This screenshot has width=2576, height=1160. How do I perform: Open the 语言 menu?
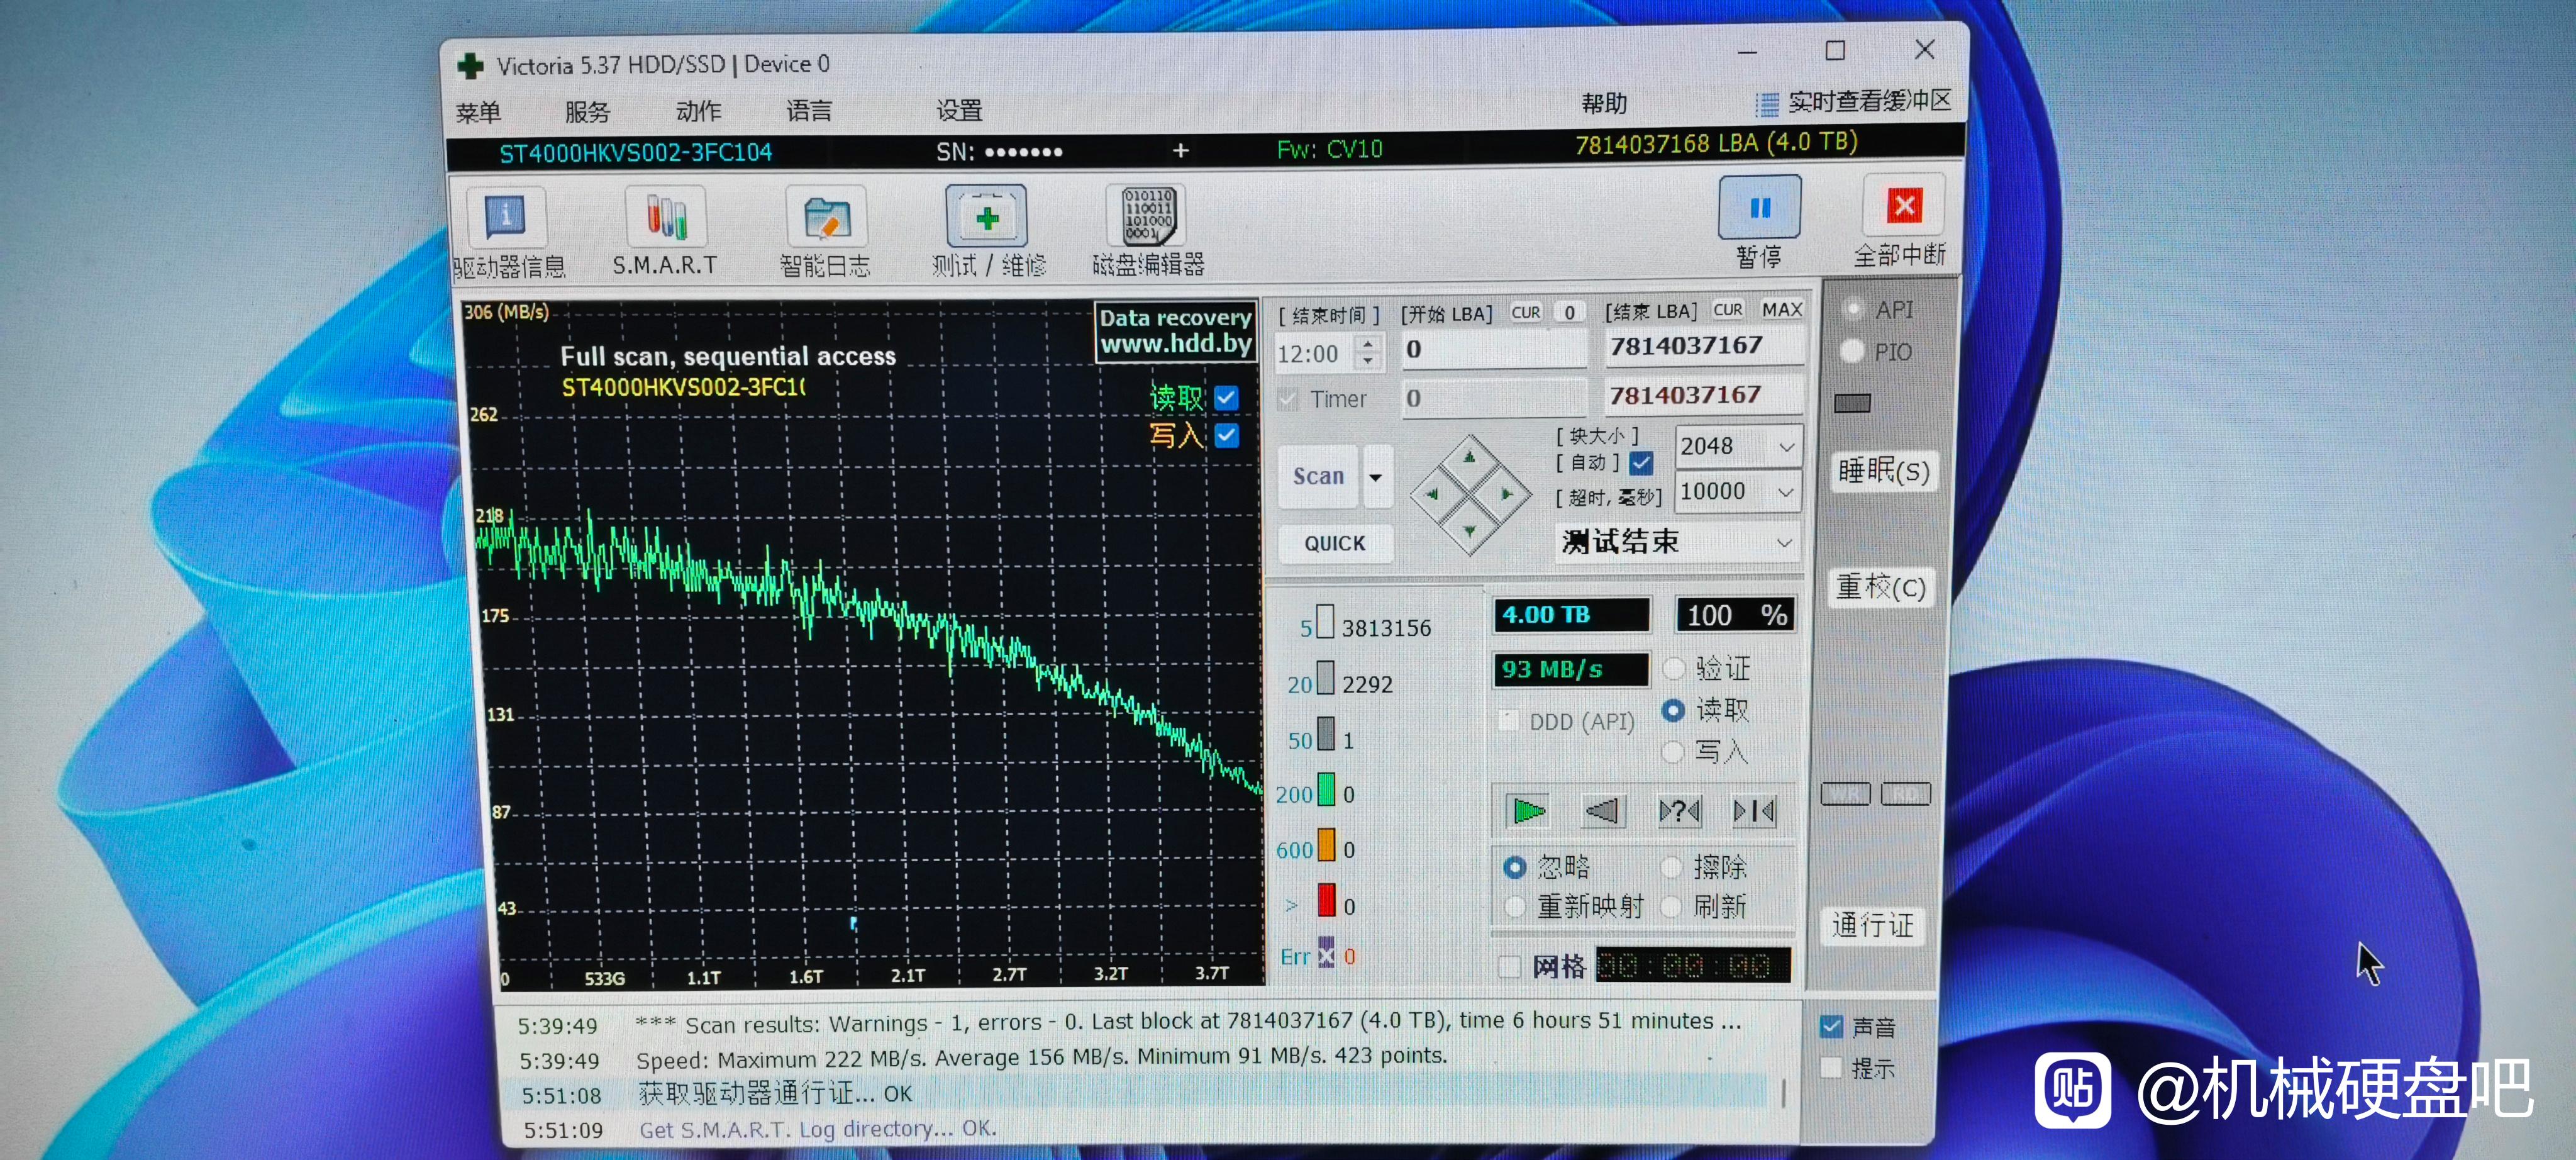pos(808,110)
